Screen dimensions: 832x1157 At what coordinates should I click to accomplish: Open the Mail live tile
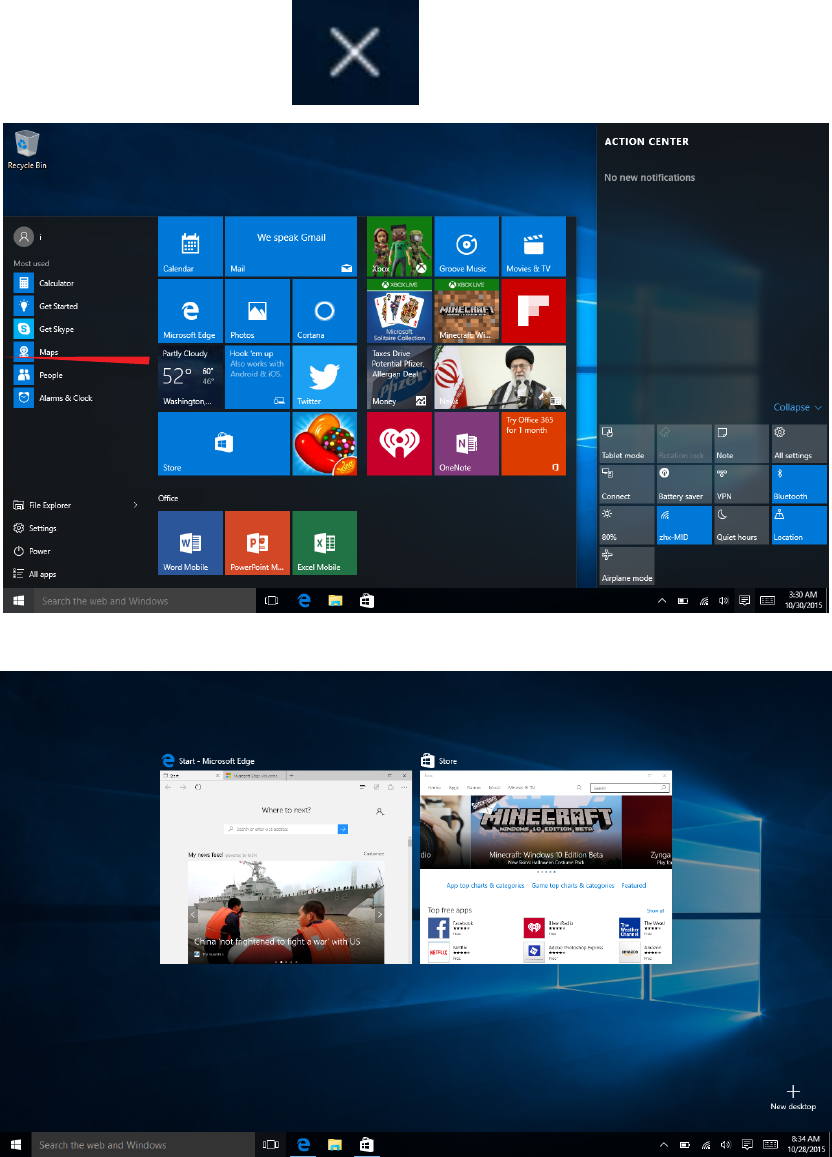(291, 246)
